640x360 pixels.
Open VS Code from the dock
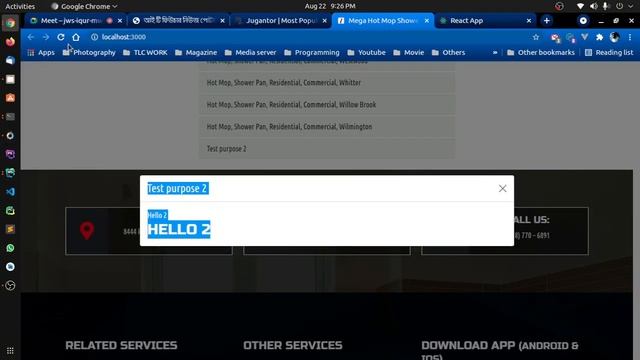coord(10,192)
